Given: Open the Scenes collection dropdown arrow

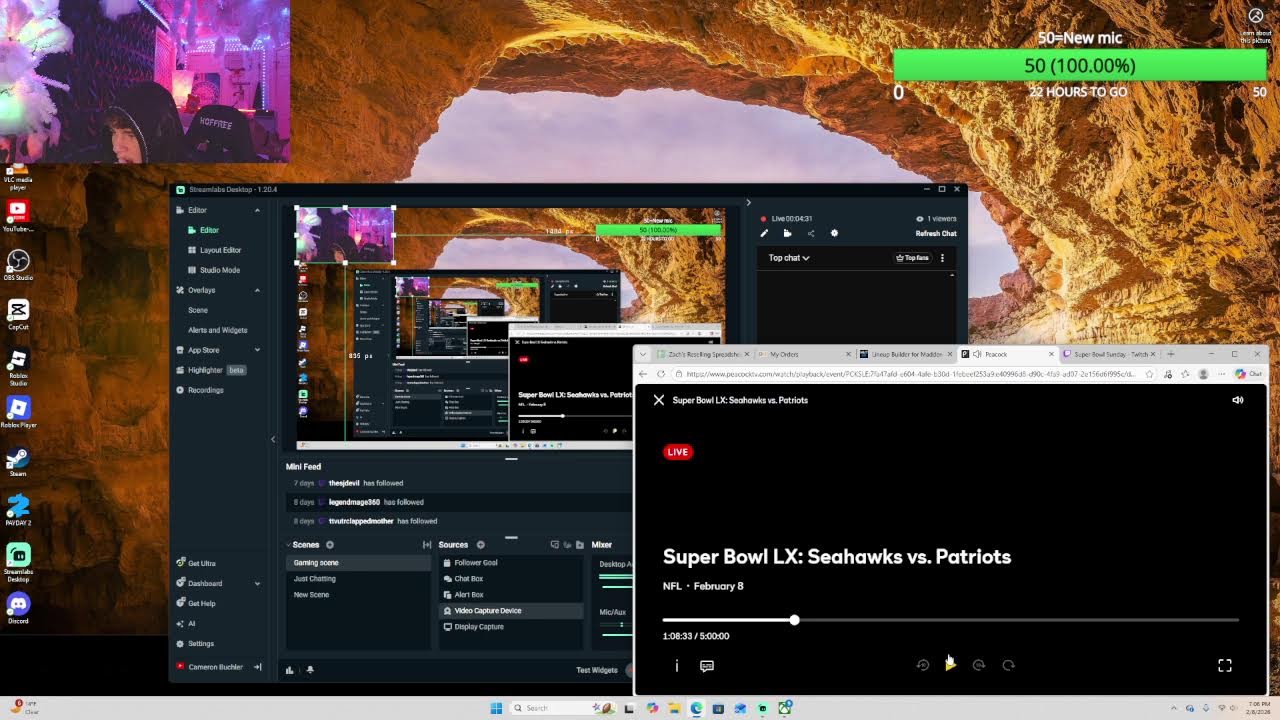Looking at the screenshot, I should click(x=287, y=545).
